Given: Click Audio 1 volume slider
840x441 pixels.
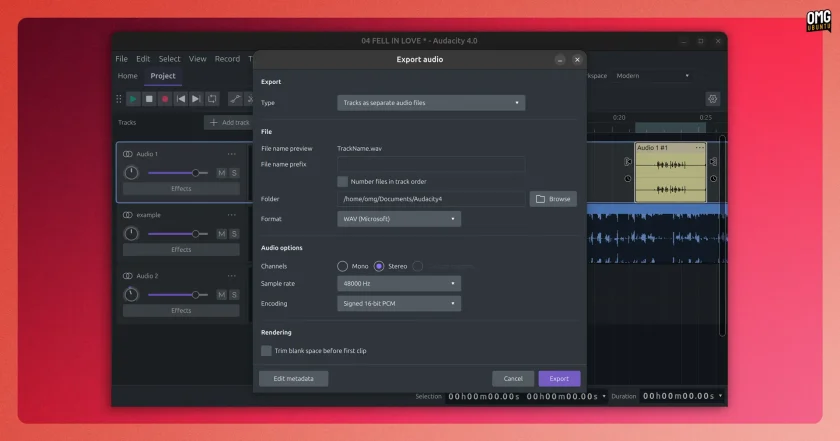Looking at the screenshot, I should pos(178,173).
